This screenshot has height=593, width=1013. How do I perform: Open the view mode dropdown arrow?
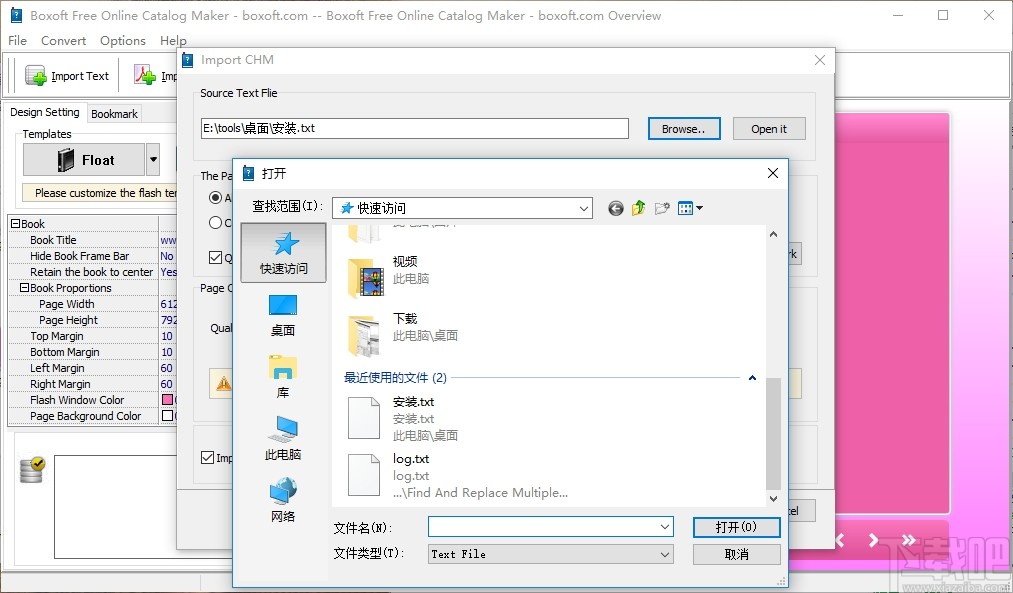pos(697,207)
